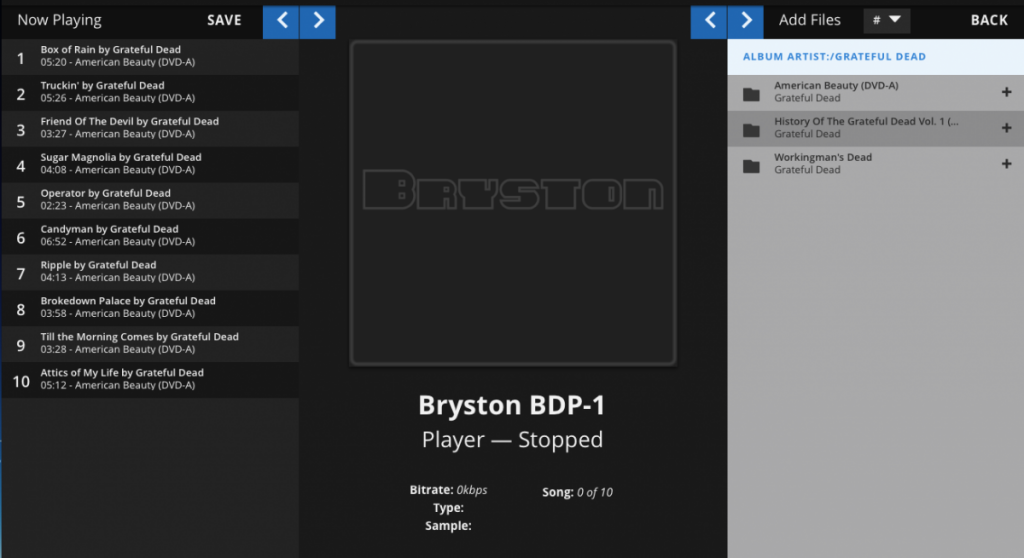
Task: Click the Now Playing header
Action: (59, 20)
